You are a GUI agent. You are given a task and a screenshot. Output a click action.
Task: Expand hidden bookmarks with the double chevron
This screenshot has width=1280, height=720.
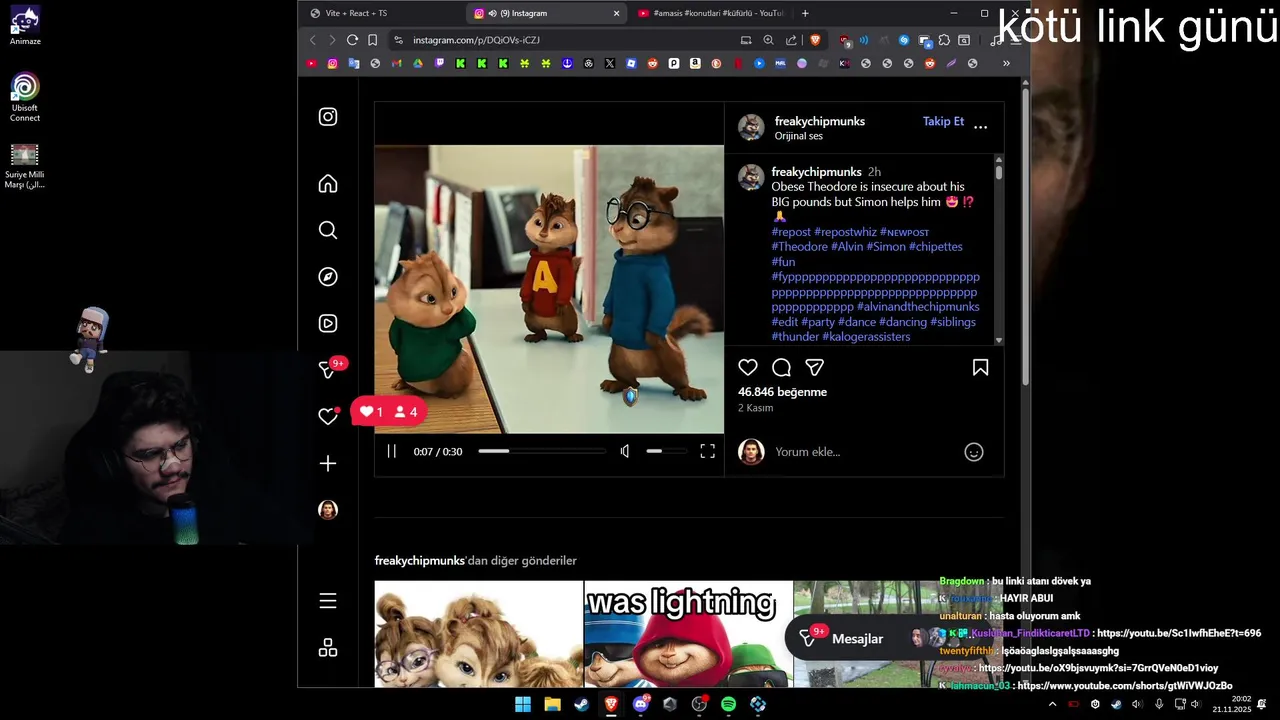pos(1006,63)
